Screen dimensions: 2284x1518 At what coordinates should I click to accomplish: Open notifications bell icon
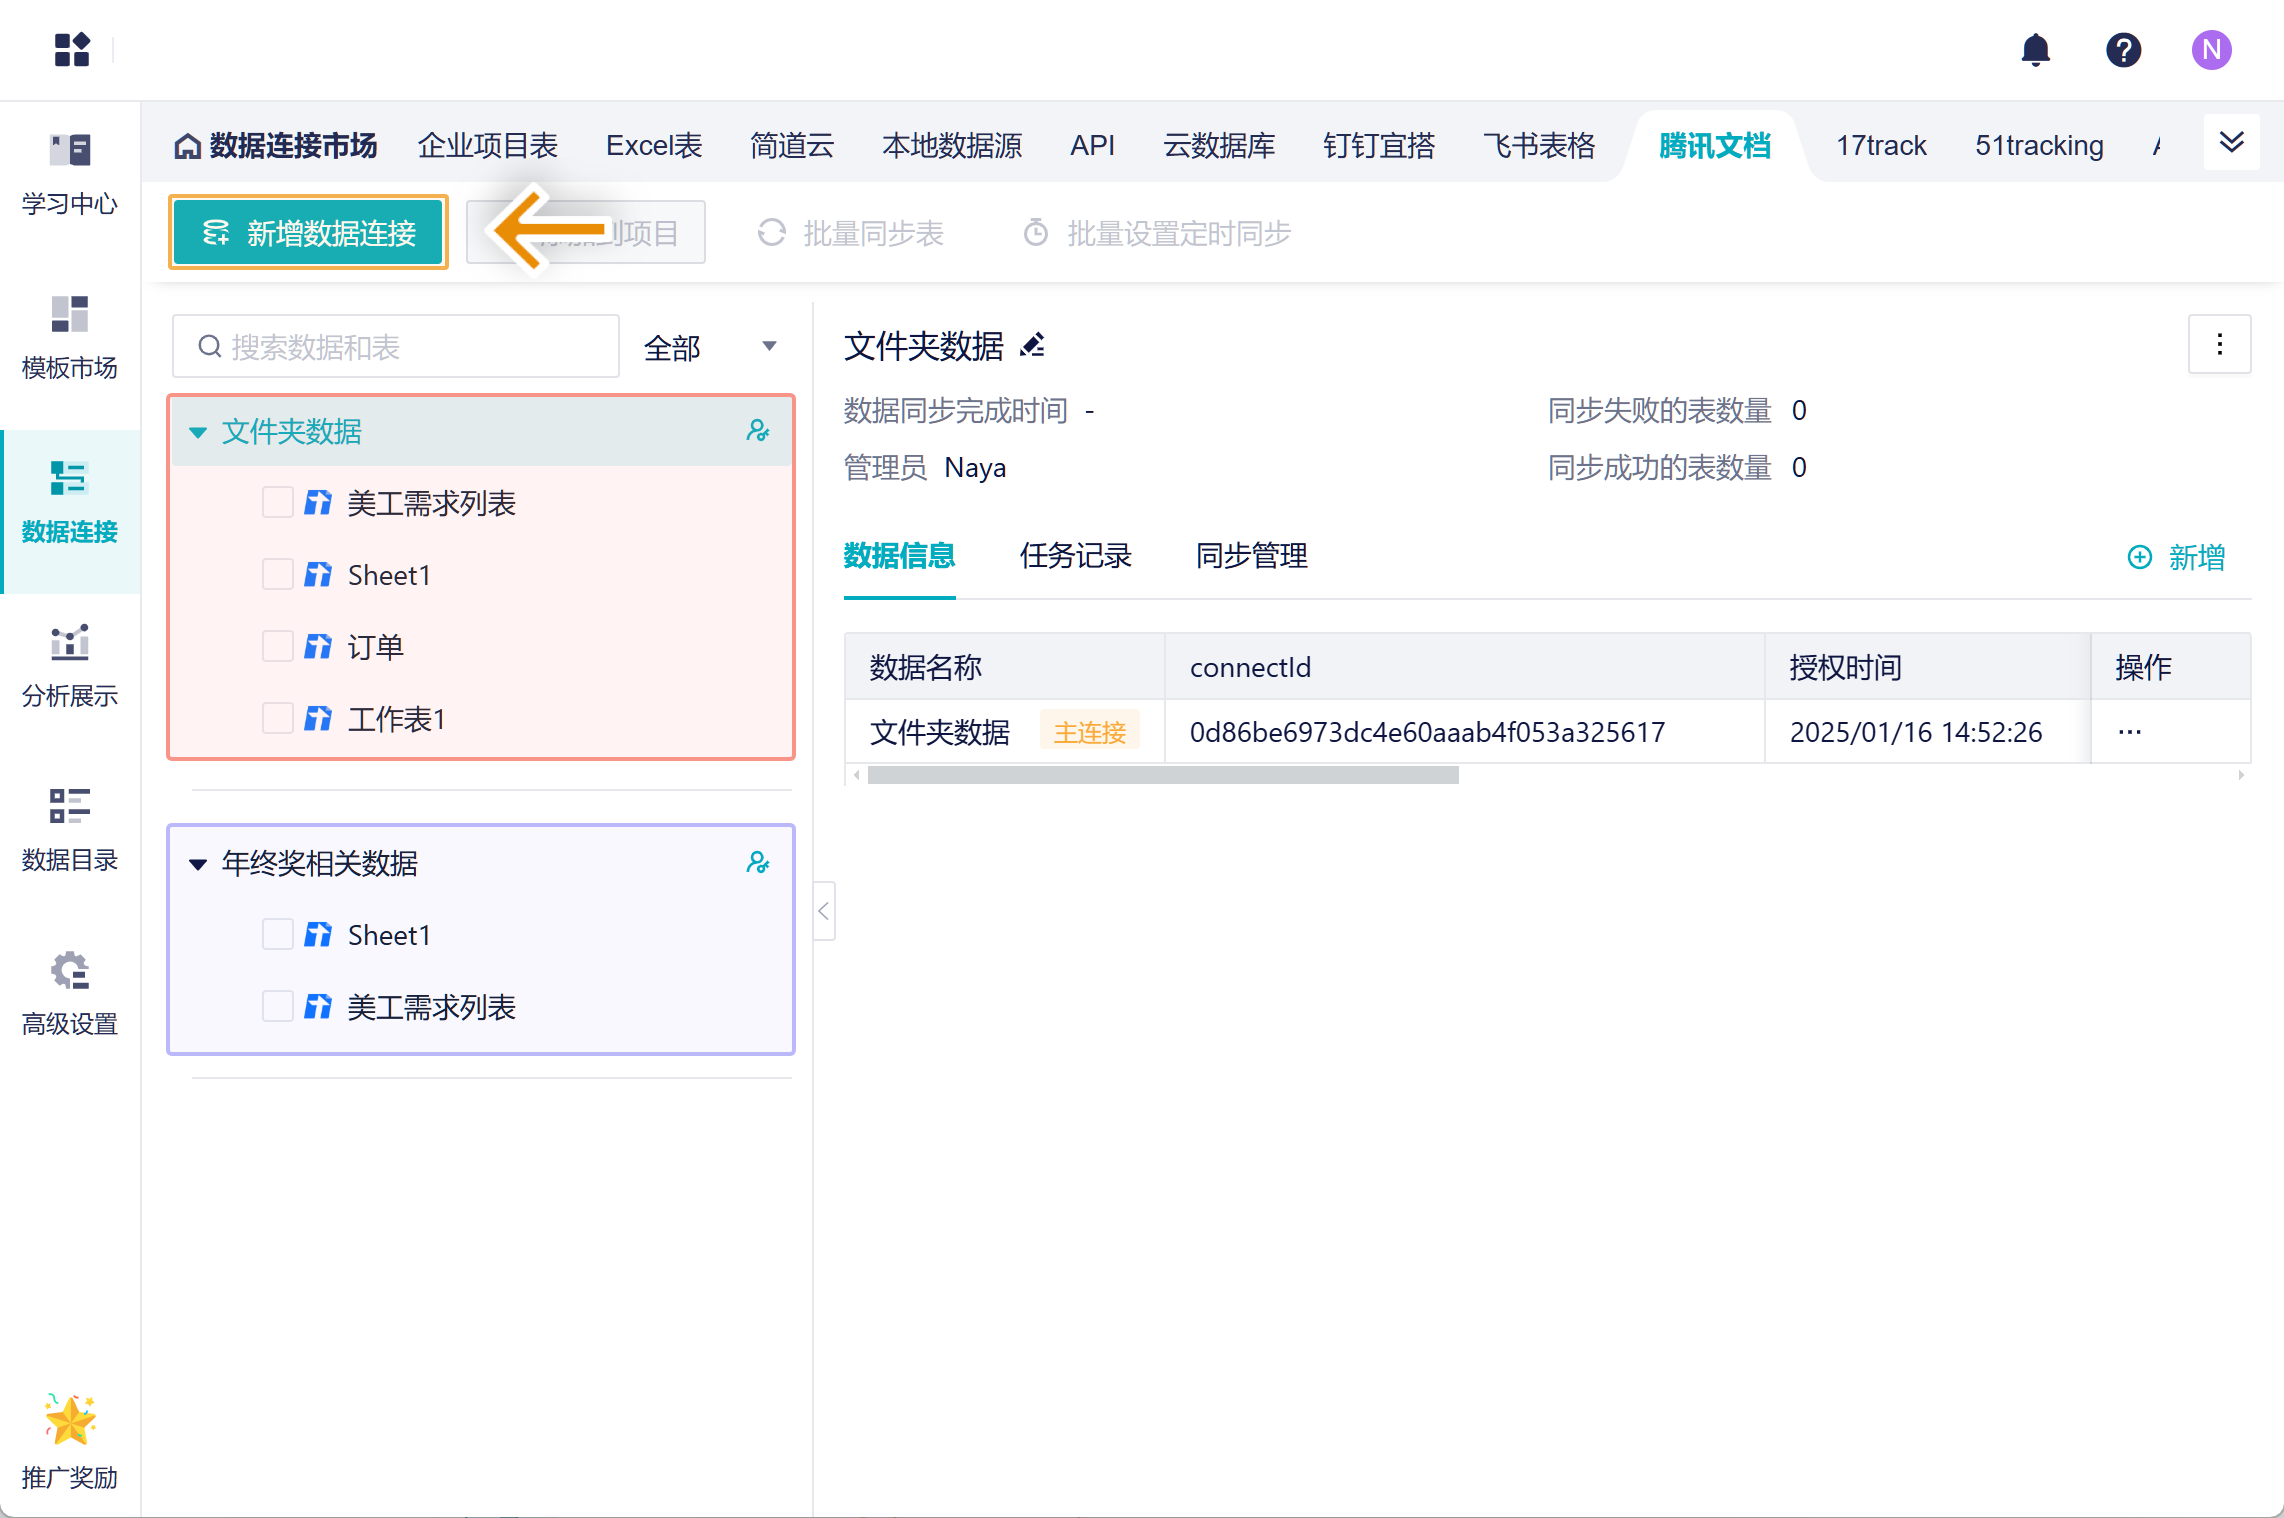tap(2035, 50)
